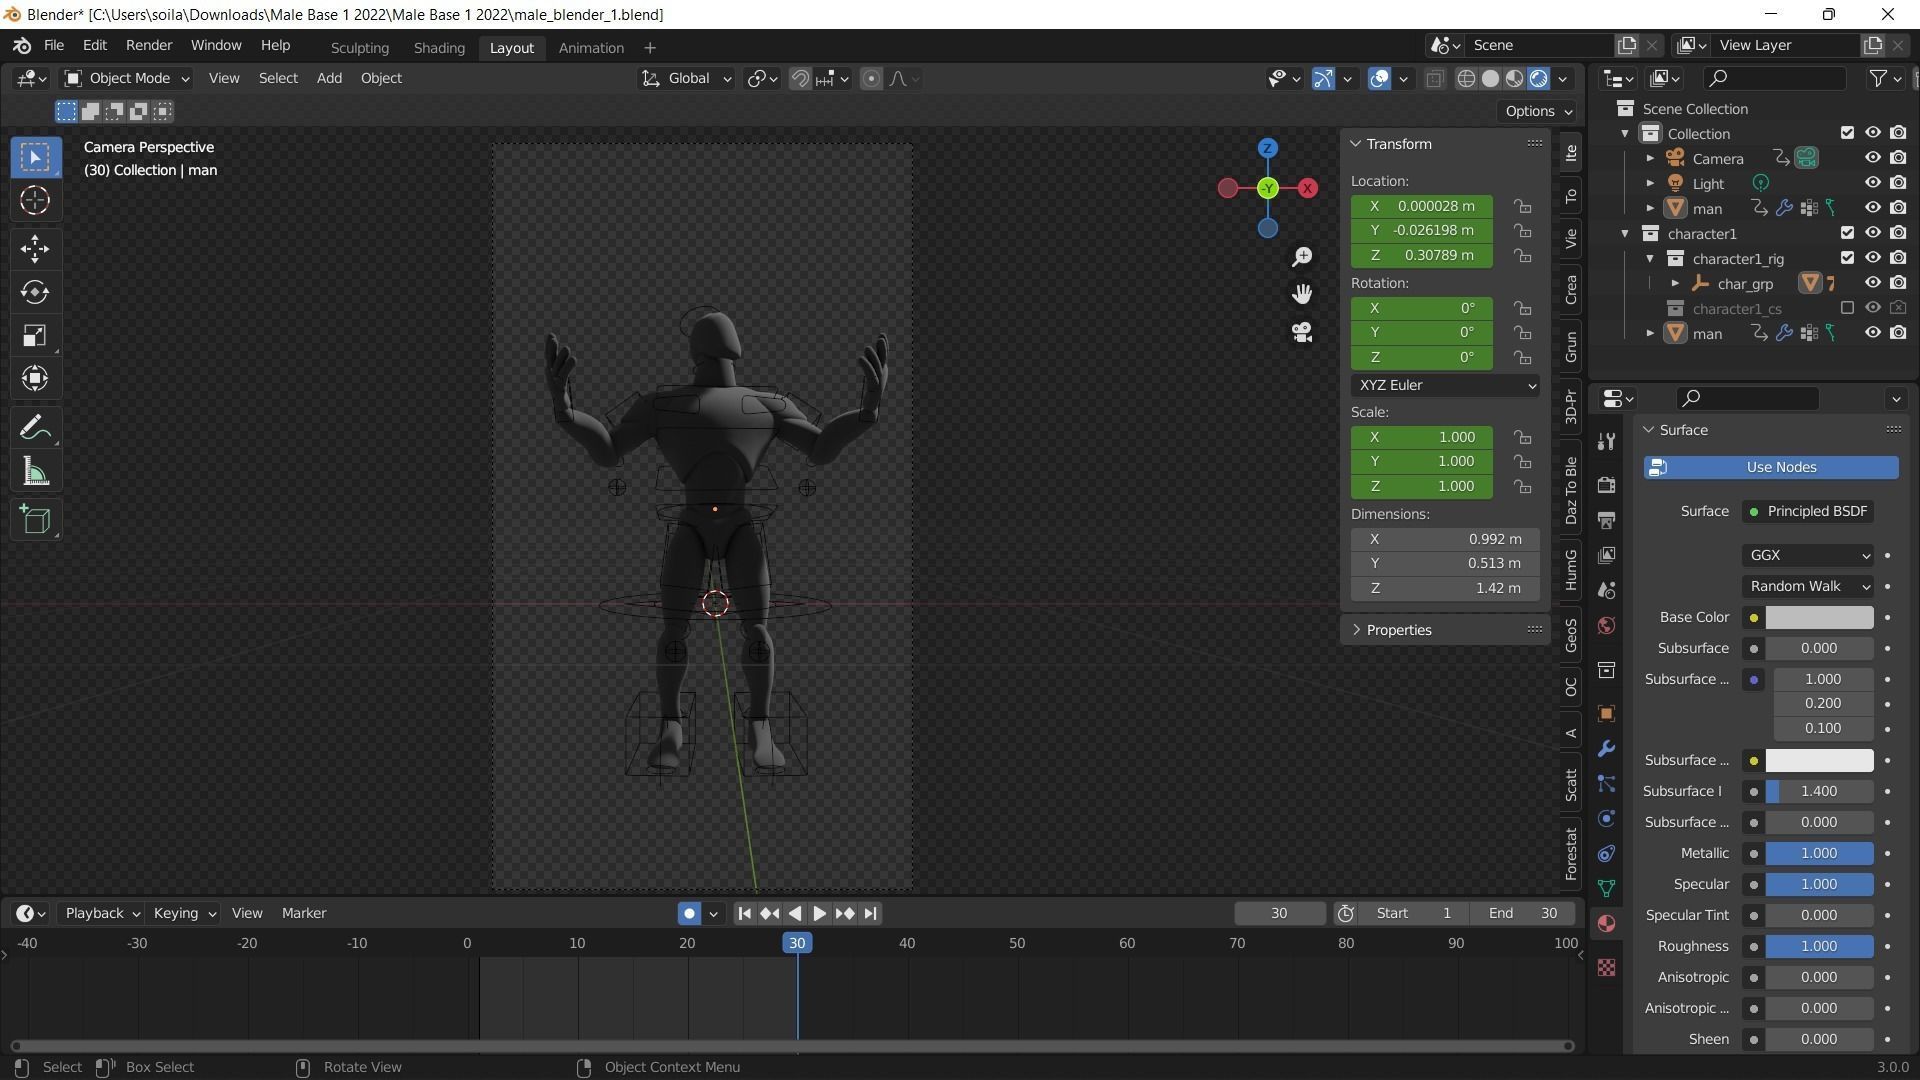
Task: Open the Material properties tab icon
Action: 1606,923
